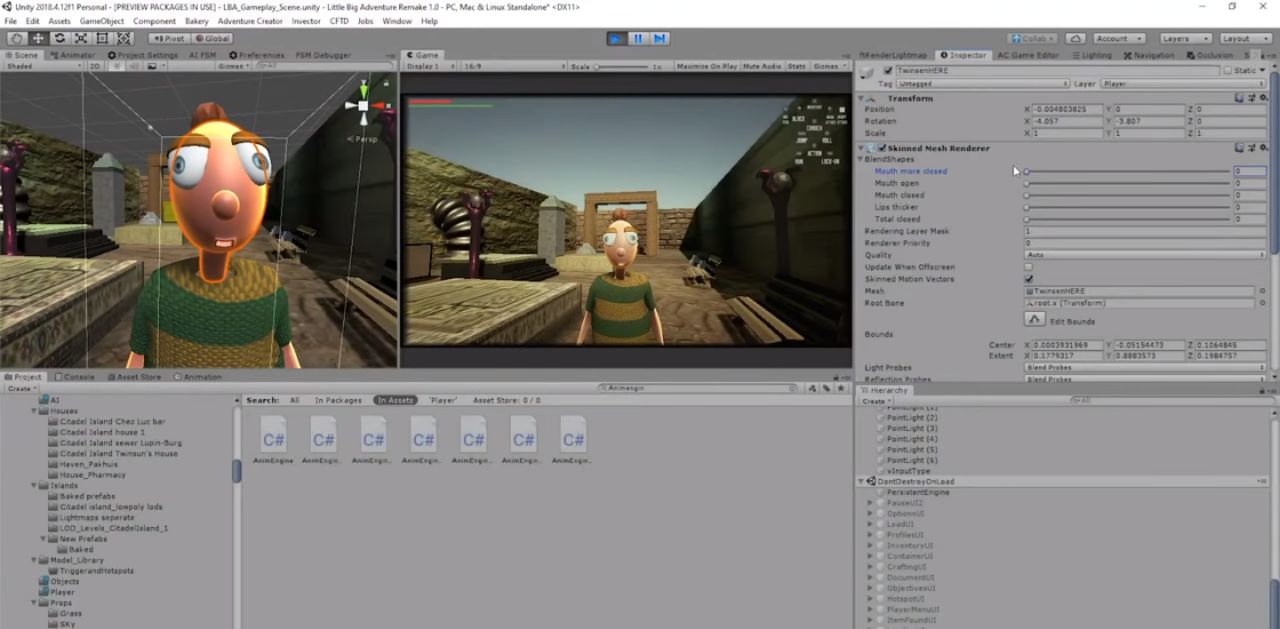Collapse the BlendShapes foldout
Screen dimensions: 1280x629
pyautogui.click(x=862, y=159)
